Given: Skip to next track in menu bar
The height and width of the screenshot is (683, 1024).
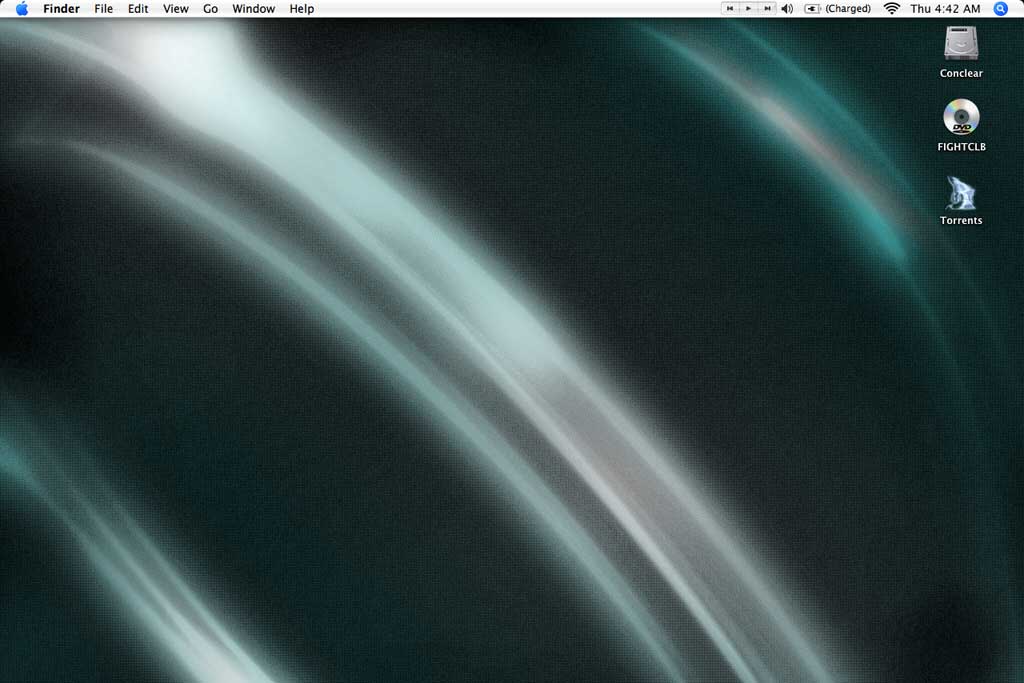Looking at the screenshot, I should coord(767,9).
